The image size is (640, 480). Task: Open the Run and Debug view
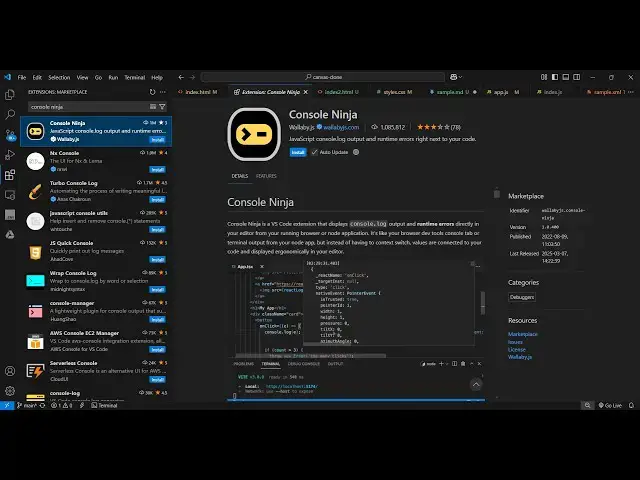click(10, 155)
